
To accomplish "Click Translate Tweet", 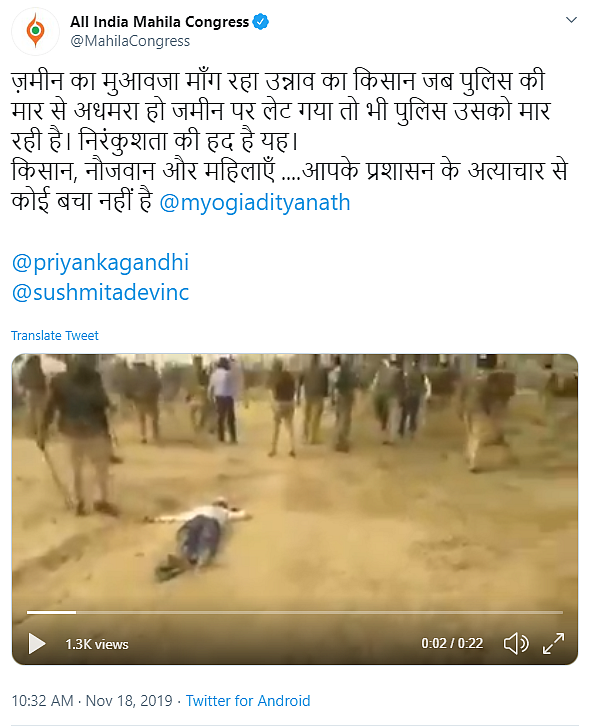I will point(55,335).
